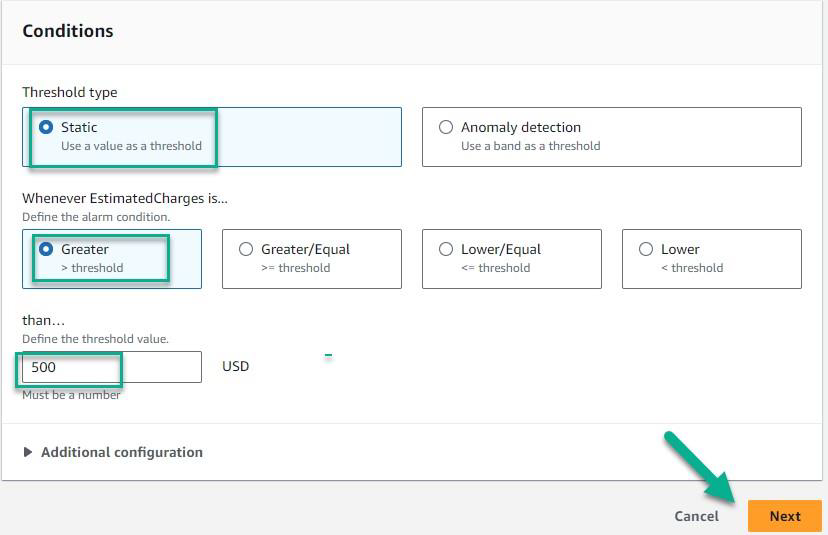Click the USD currency label
The height and width of the screenshot is (535, 828).
point(235,367)
